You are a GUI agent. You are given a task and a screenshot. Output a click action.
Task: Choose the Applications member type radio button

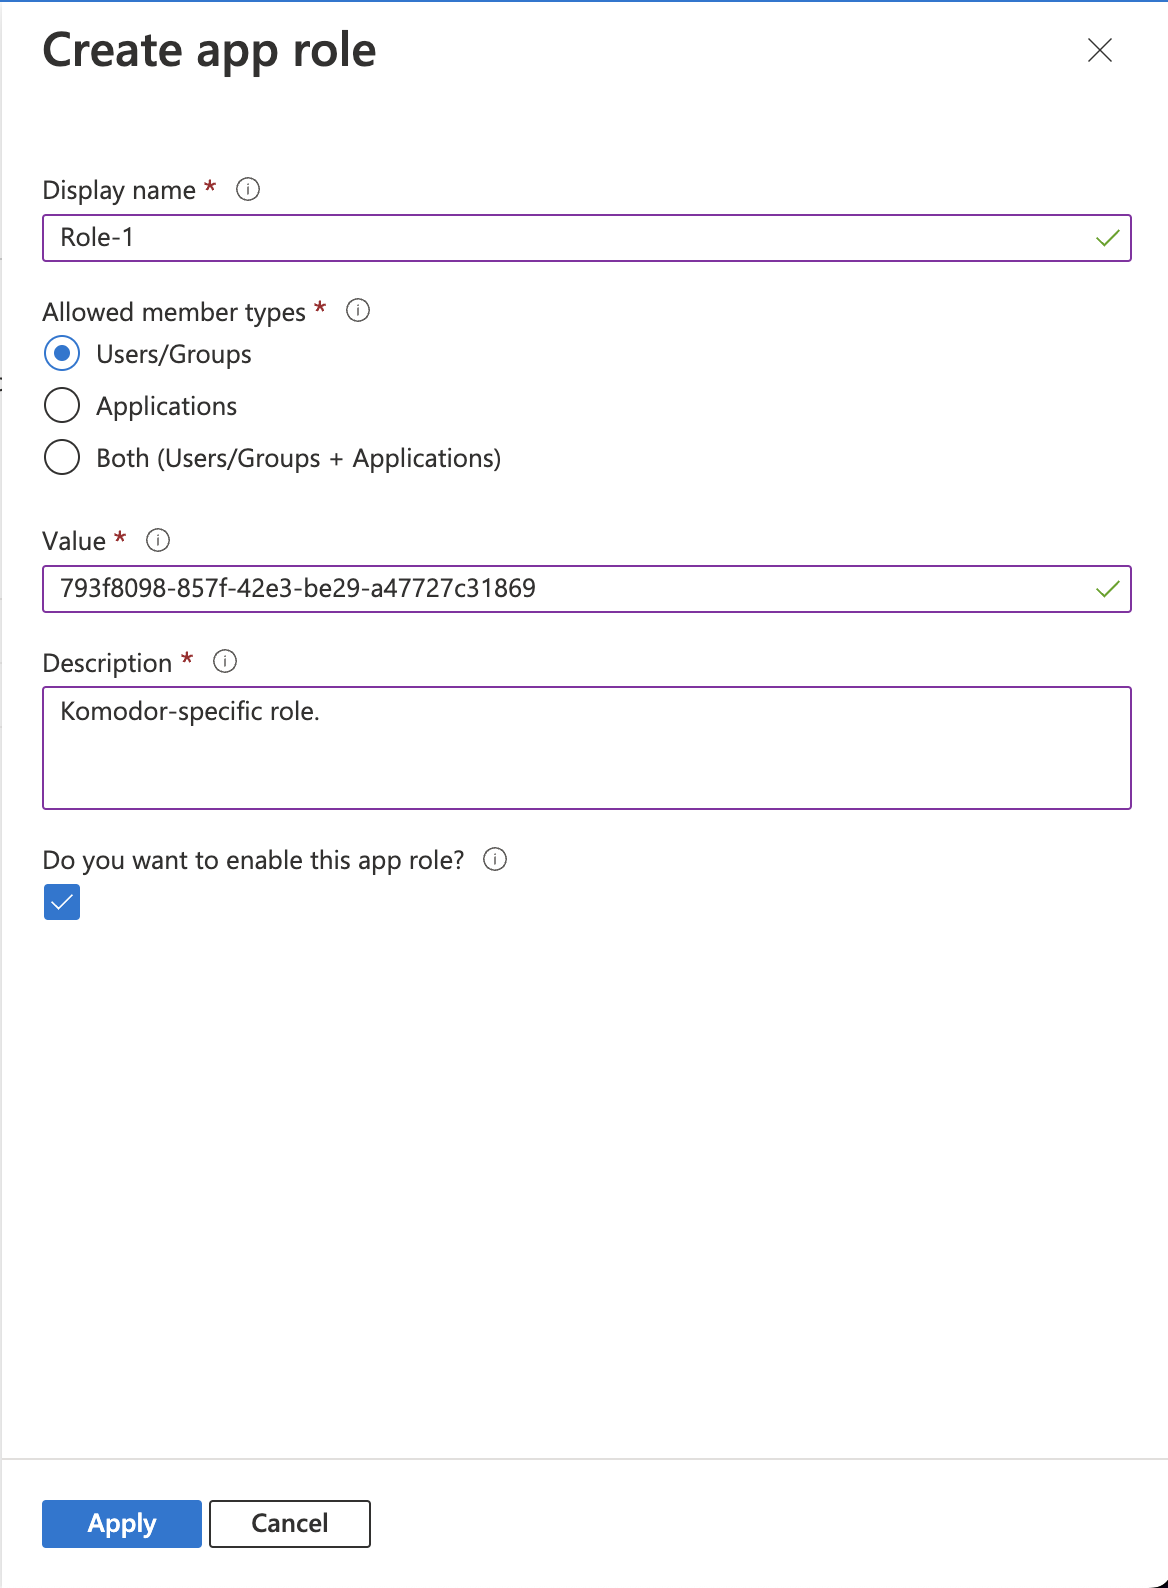[62, 405]
